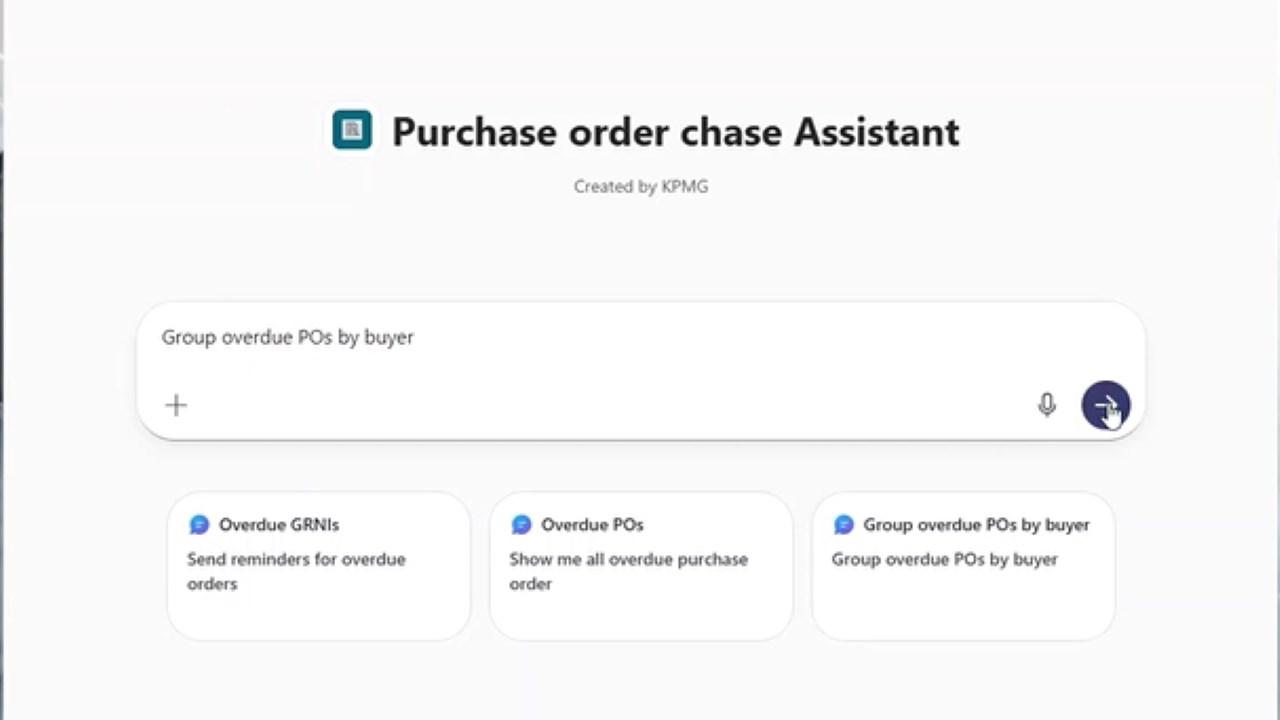Click the Purchase order chase Assistant logo
Image resolution: width=1280 pixels, height=720 pixels.
pos(352,130)
